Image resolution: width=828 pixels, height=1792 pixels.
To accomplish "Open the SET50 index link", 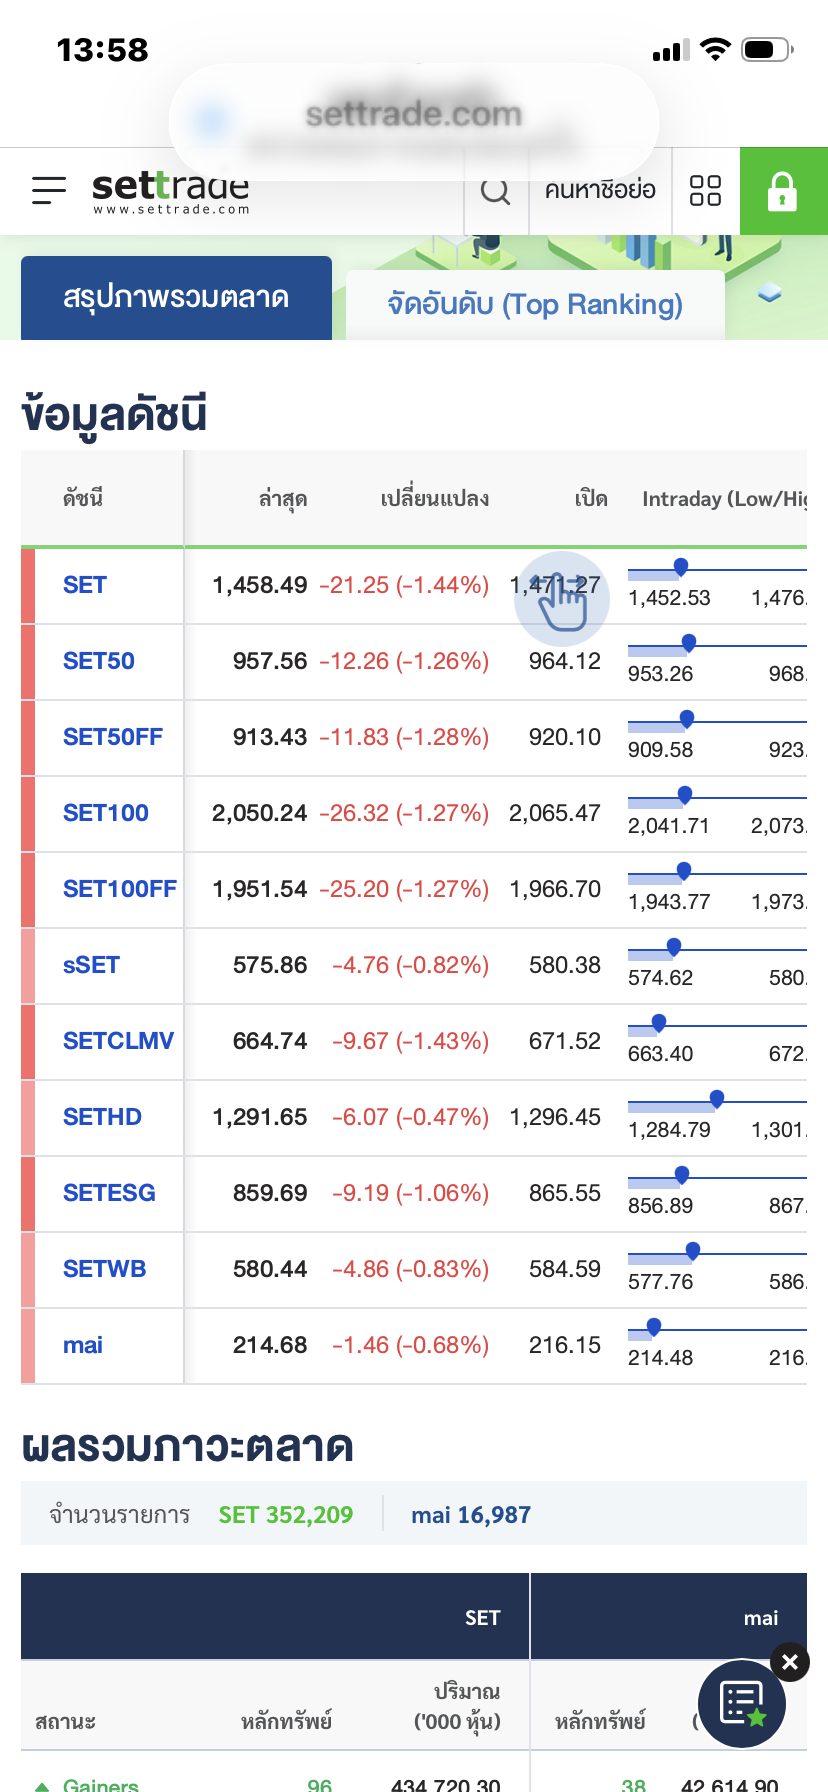I will click(98, 661).
